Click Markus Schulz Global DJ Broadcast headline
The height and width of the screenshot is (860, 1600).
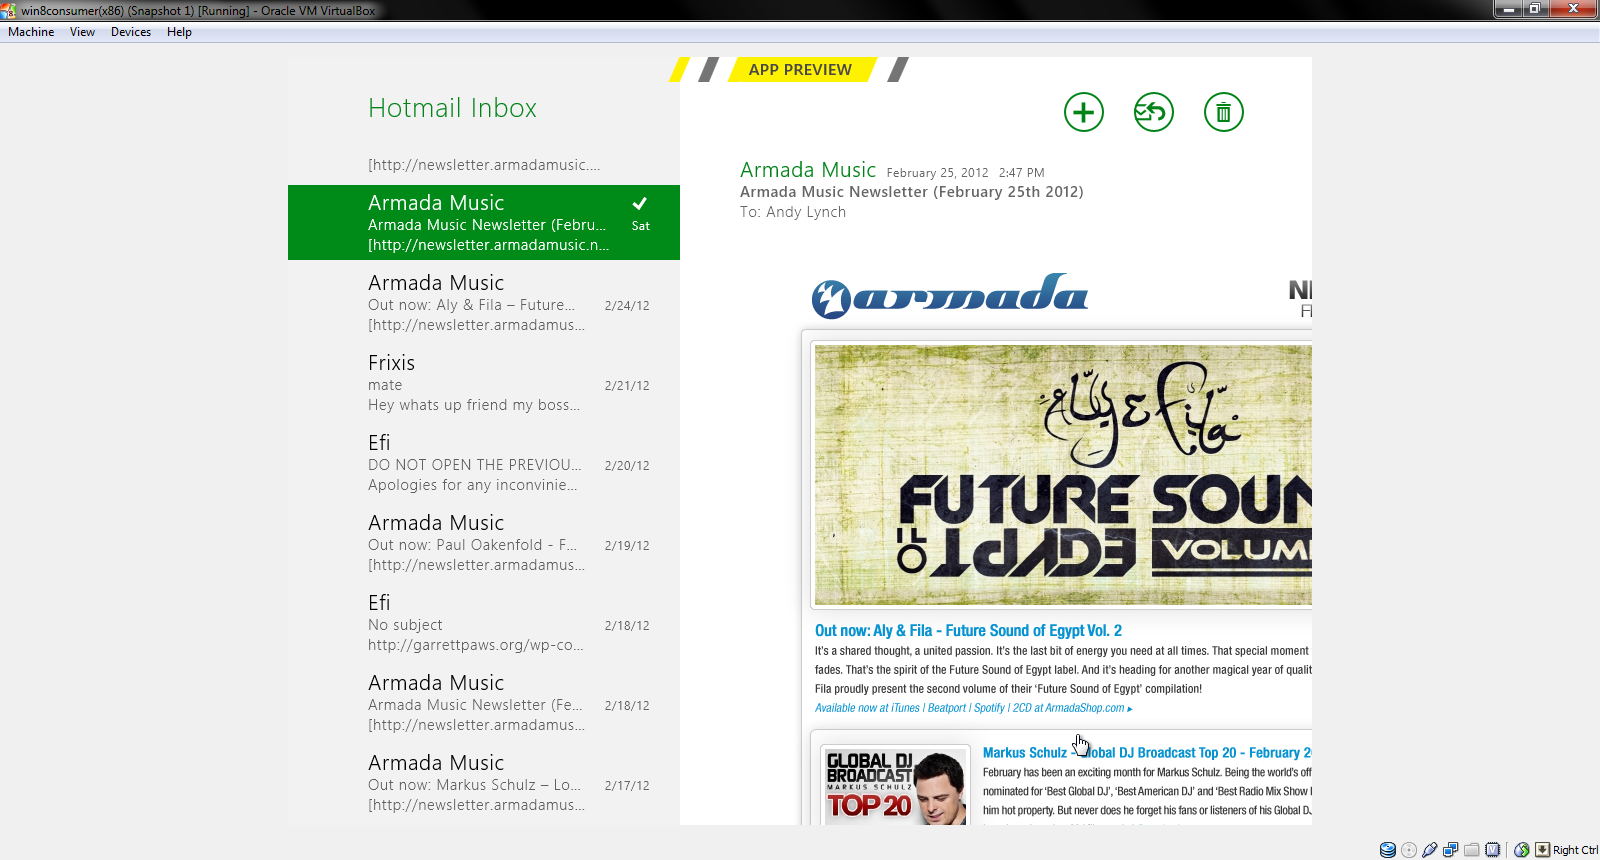point(1147,753)
